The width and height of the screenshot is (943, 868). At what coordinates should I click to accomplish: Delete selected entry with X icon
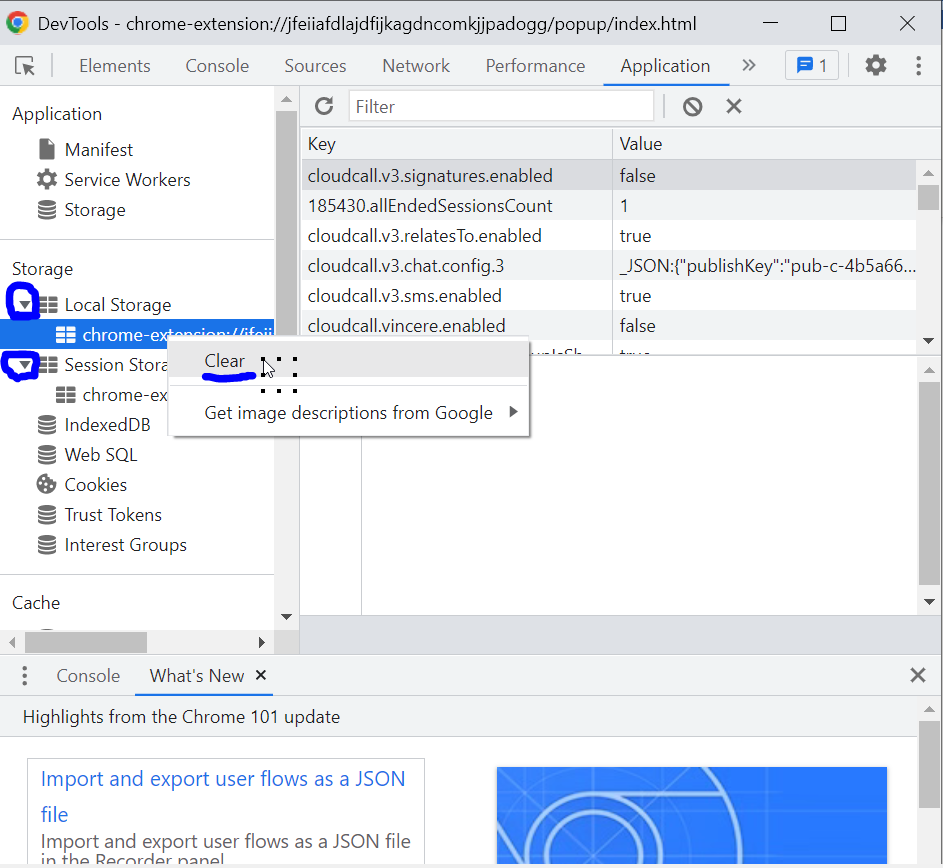point(734,106)
